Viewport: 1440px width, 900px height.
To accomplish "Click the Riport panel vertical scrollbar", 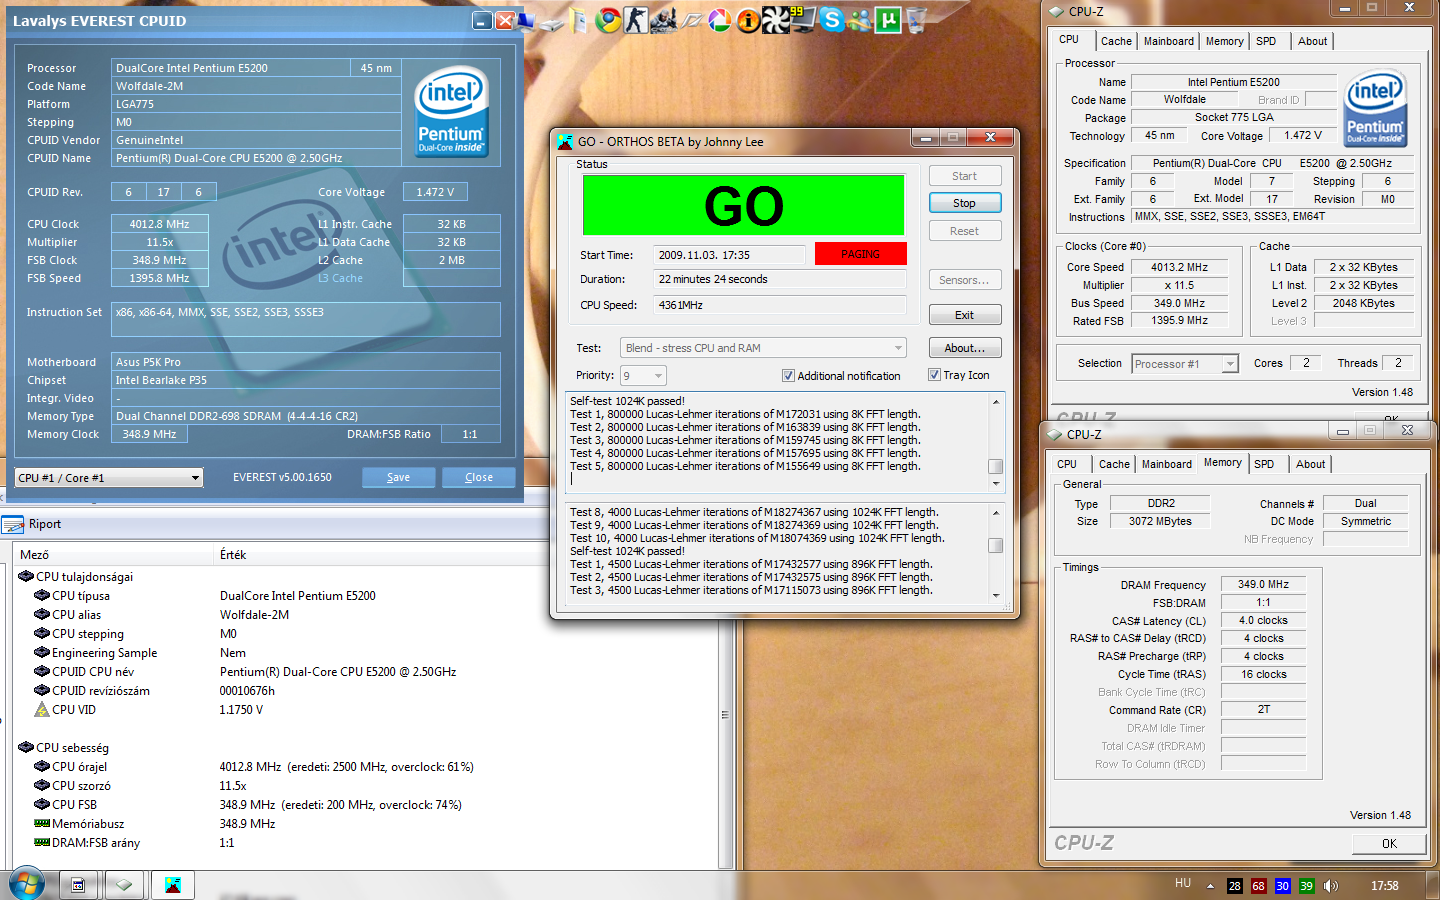I will pyautogui.click(x=726, y=715).
